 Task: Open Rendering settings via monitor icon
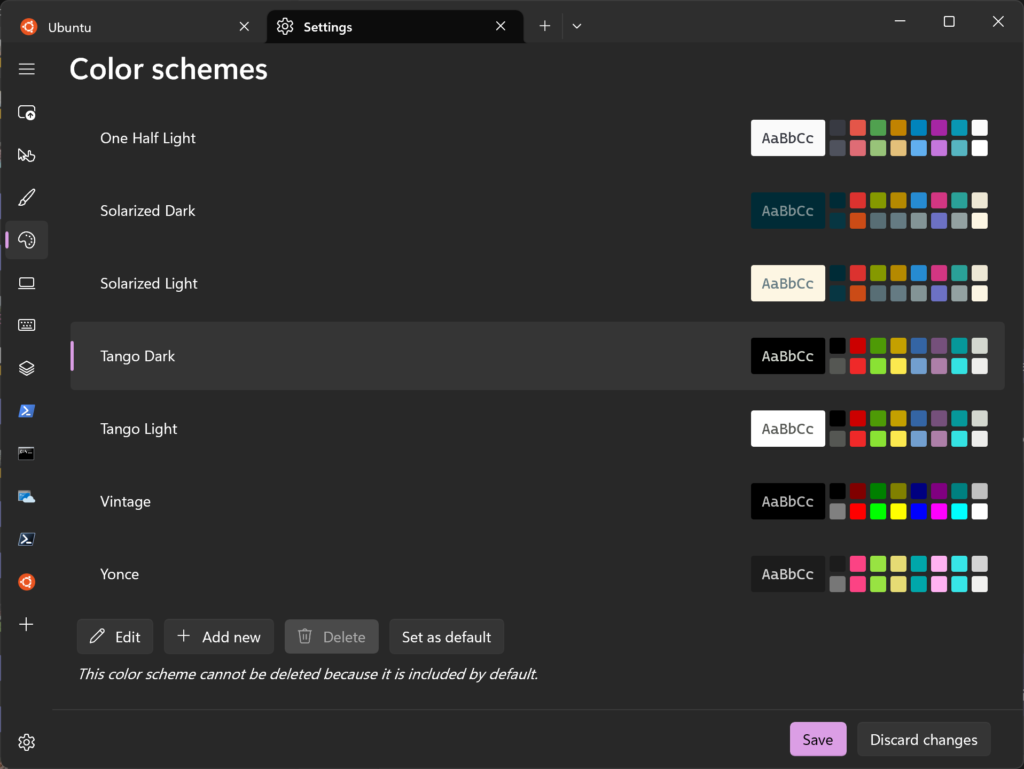click(x=26, y=283)
